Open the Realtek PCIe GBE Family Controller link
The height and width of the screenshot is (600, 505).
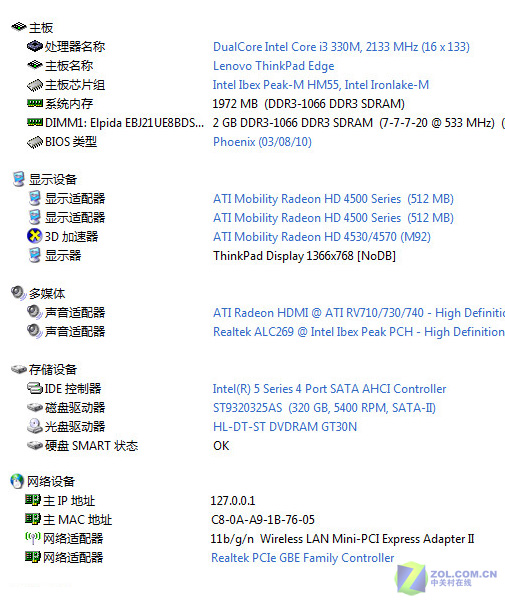pyautogui.click(x=303, y=558)
